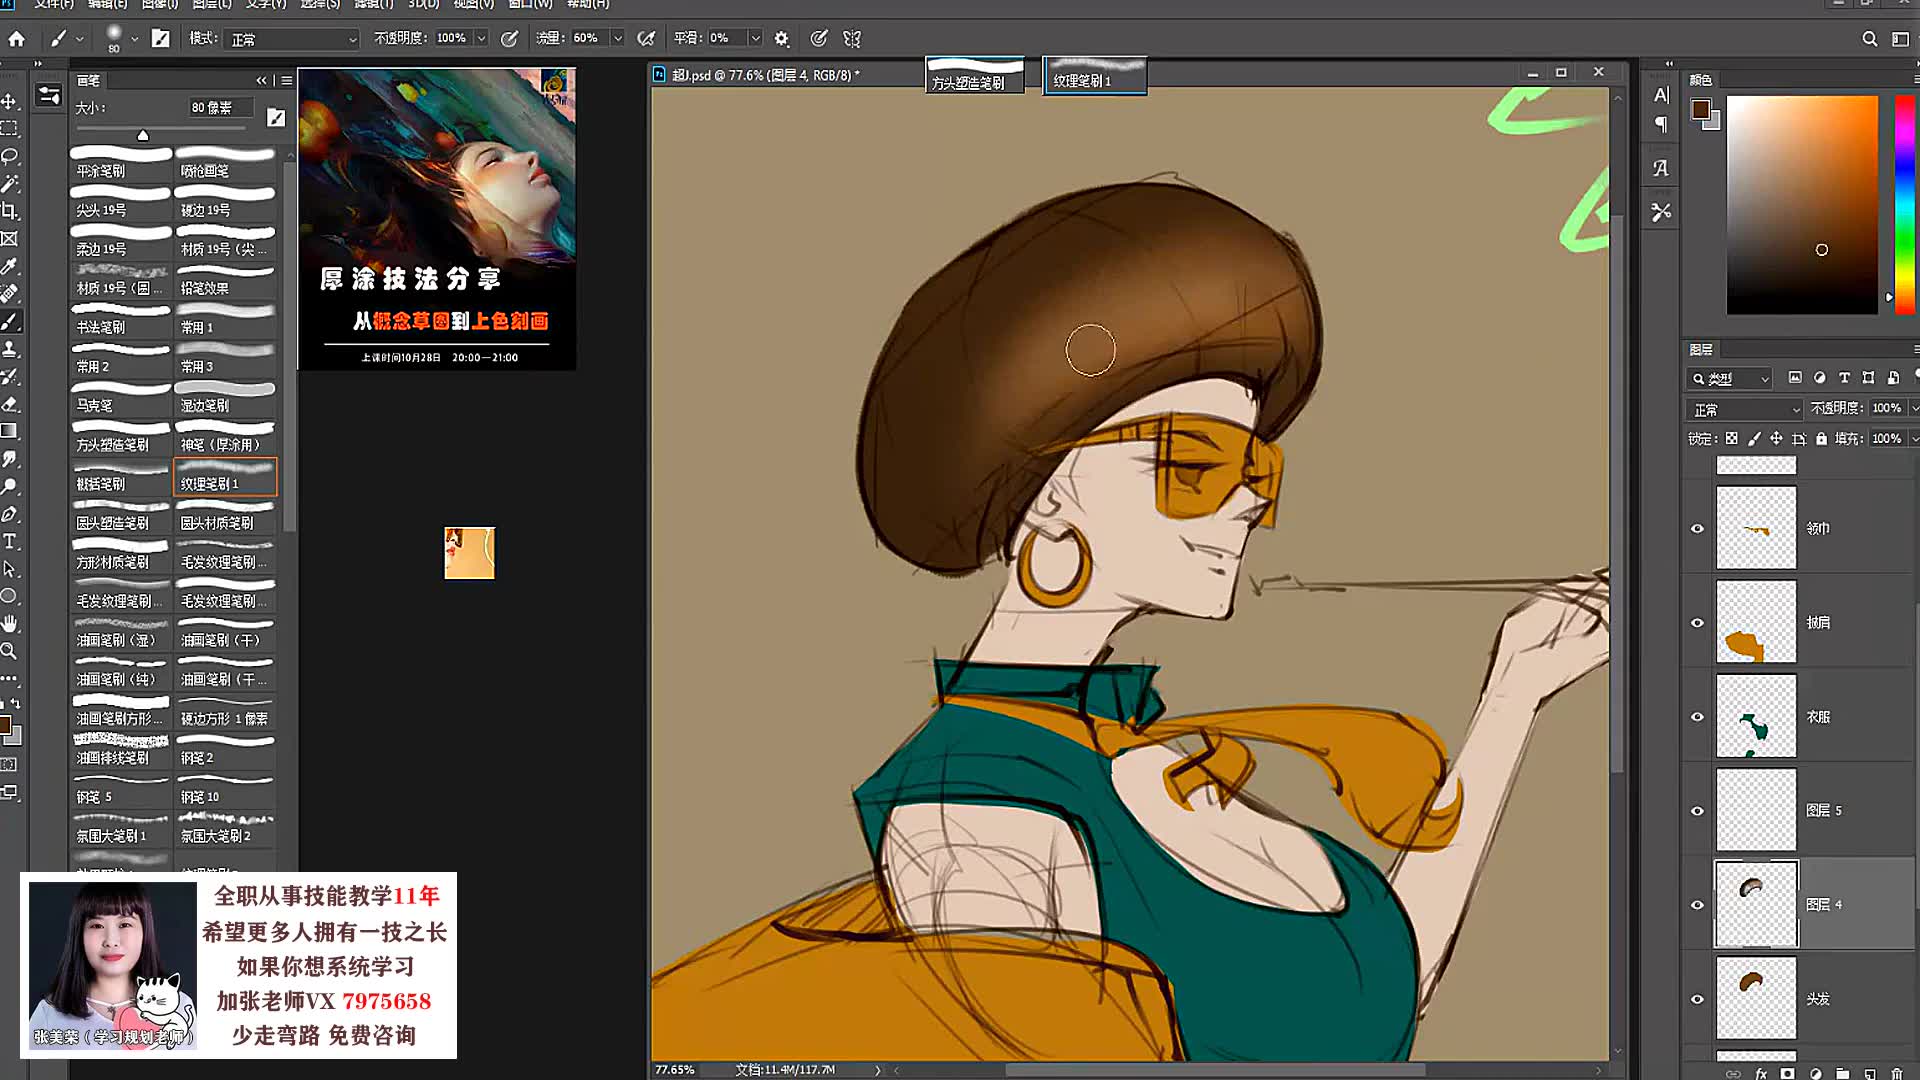This screenshot has width=1920, height=1080.
Task: Select the Zoom tool in toolbar
Action: [x=9, y=651]
